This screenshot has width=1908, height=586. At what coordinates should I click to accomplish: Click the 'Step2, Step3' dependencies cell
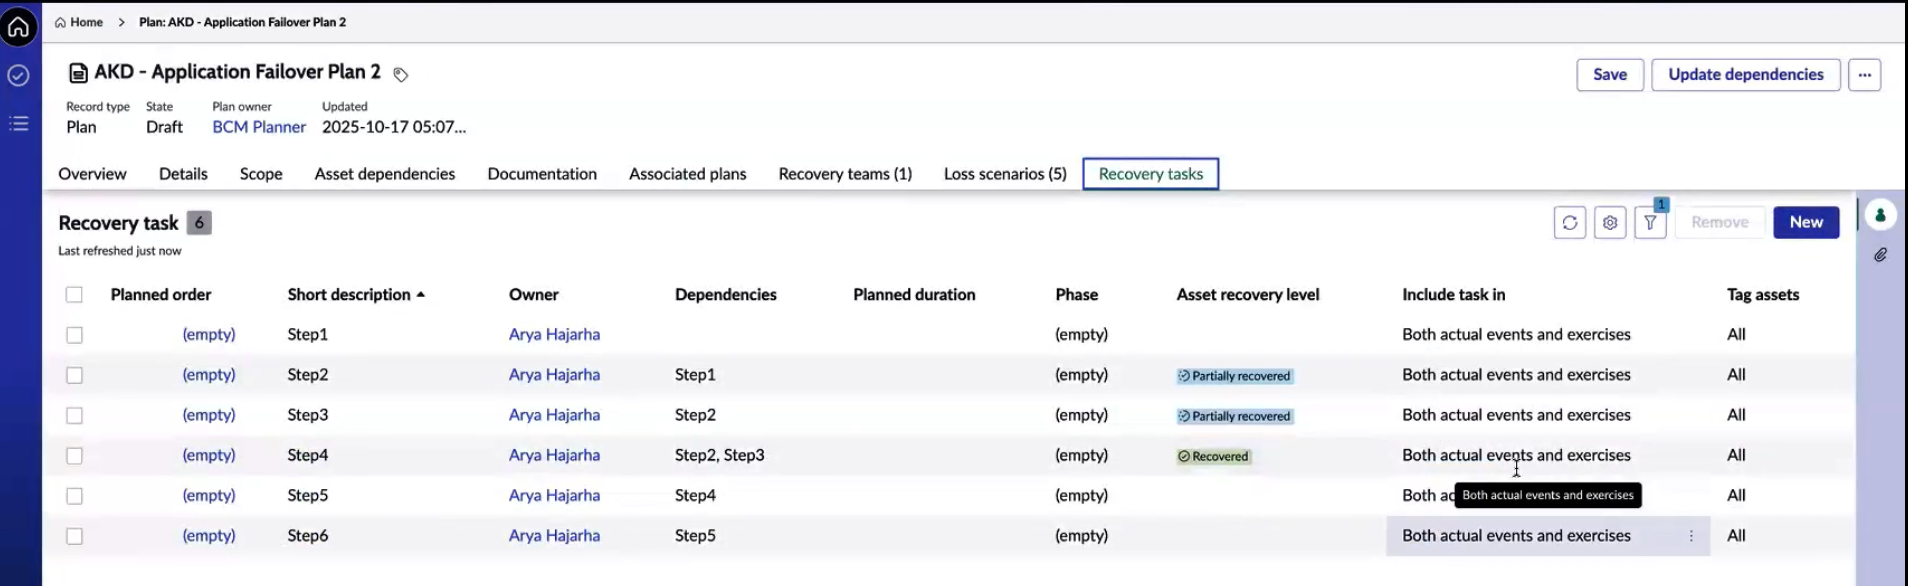point(720,455)
